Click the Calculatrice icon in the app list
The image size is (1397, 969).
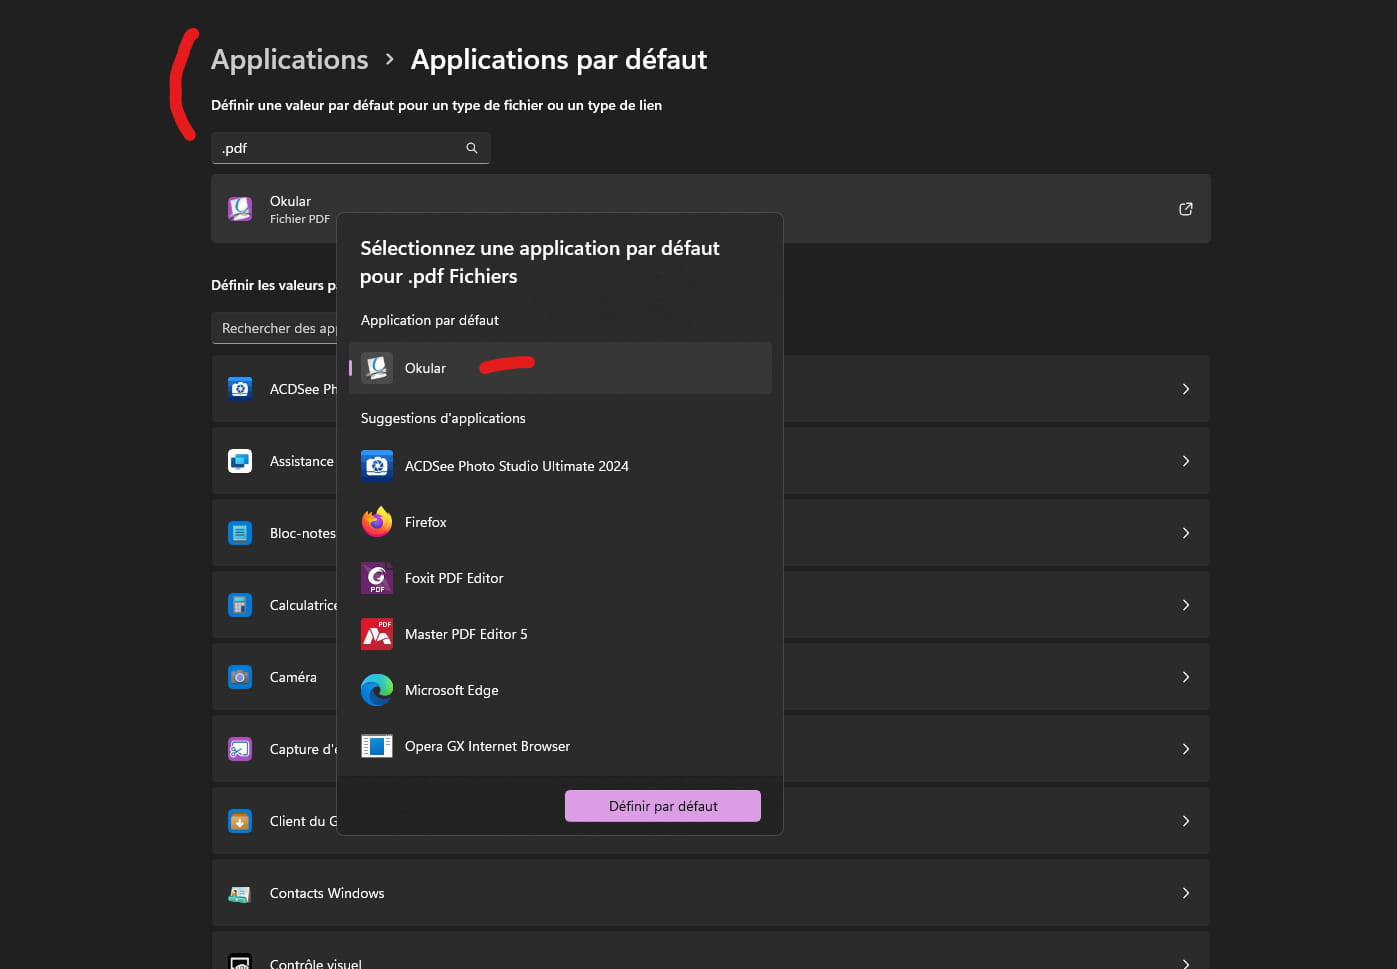240,605
